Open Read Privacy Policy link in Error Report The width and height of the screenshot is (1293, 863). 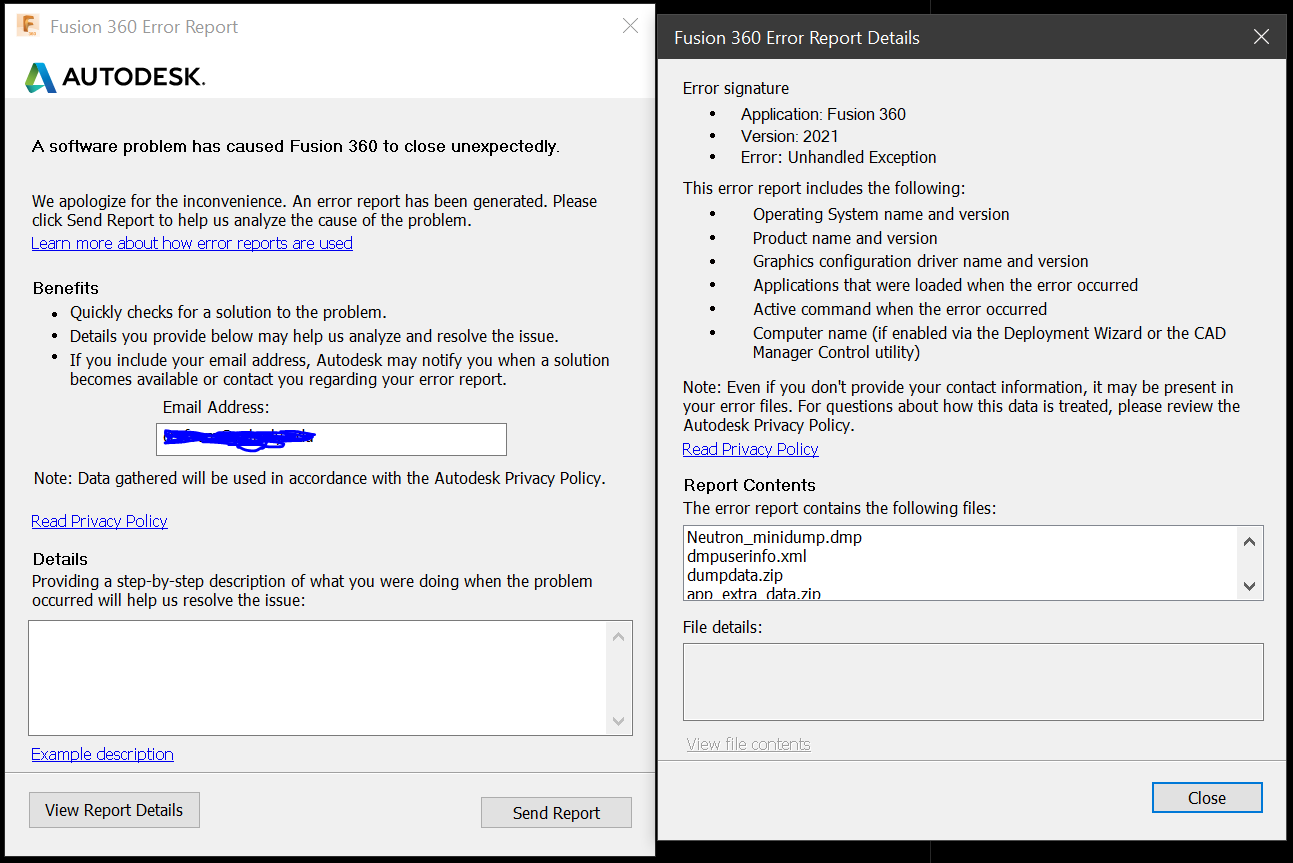click(x=99, y=521)
